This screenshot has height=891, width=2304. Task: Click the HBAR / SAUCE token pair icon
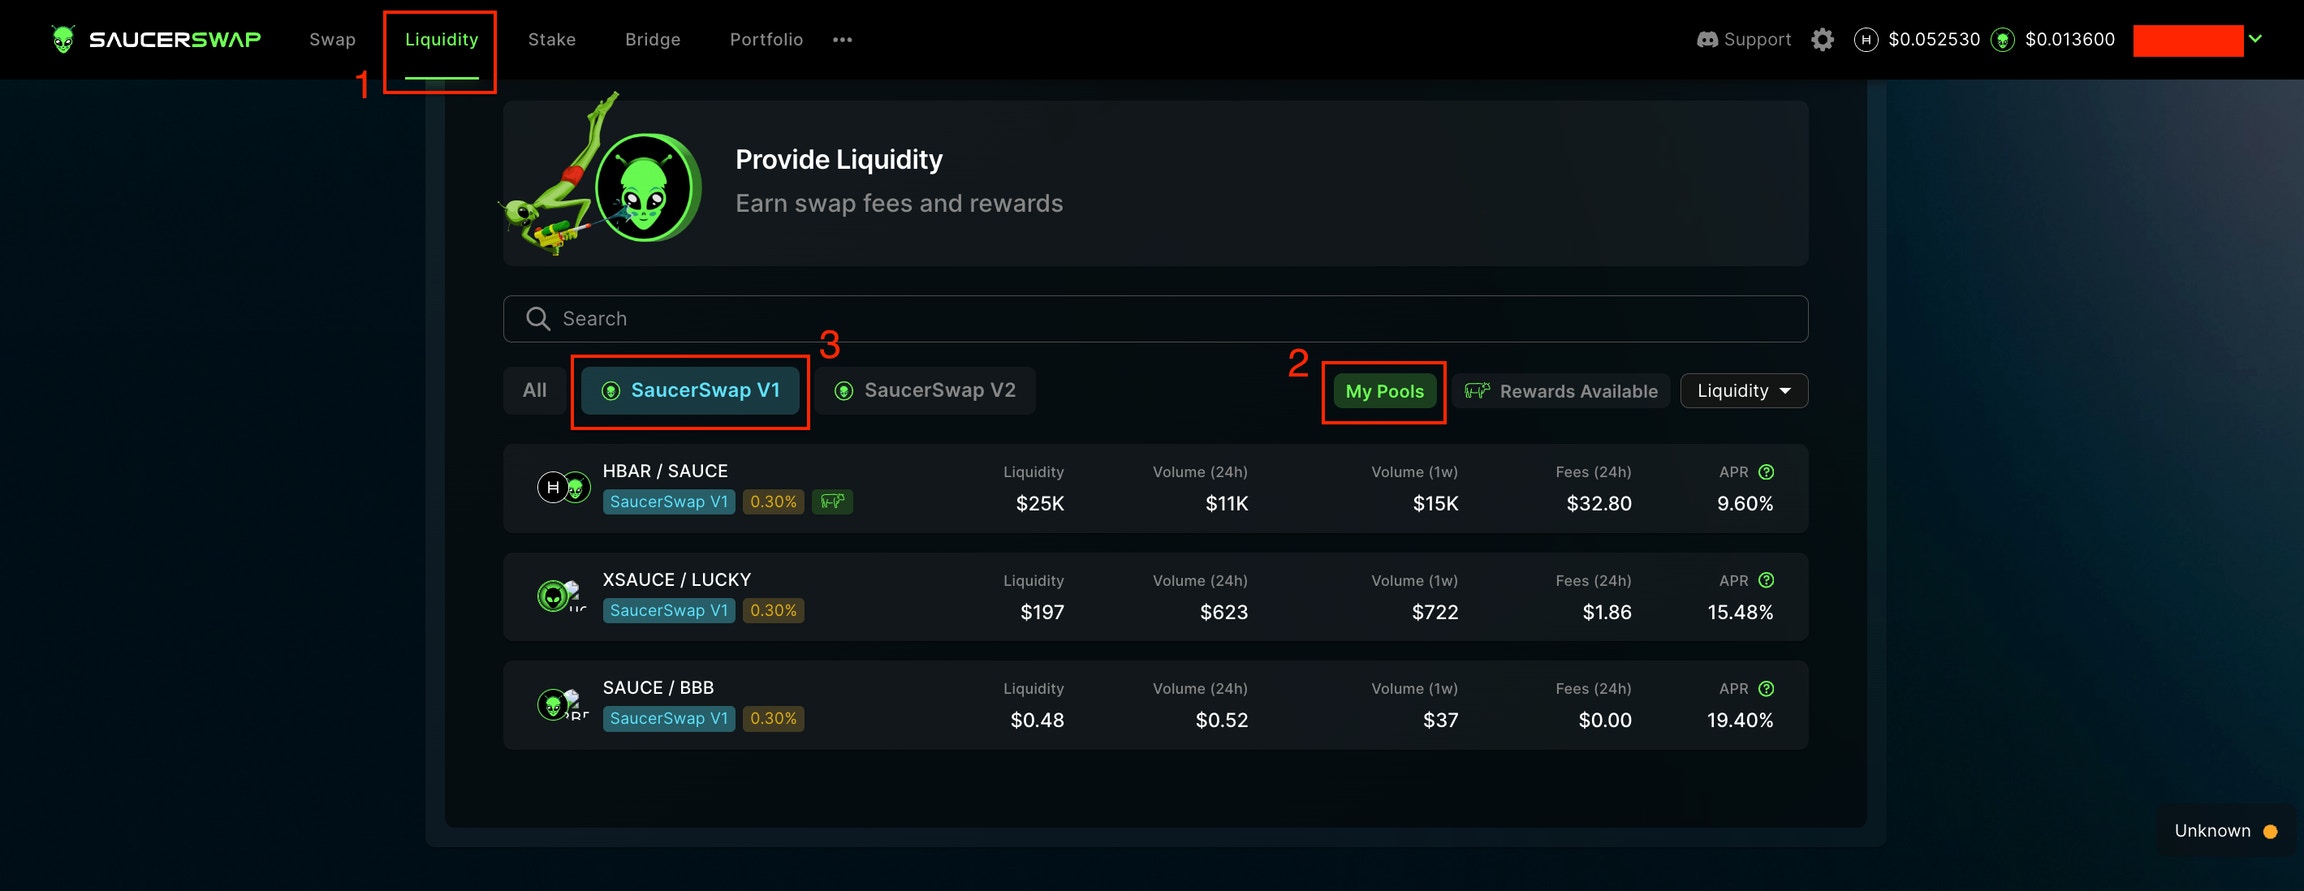coord(564,487)
